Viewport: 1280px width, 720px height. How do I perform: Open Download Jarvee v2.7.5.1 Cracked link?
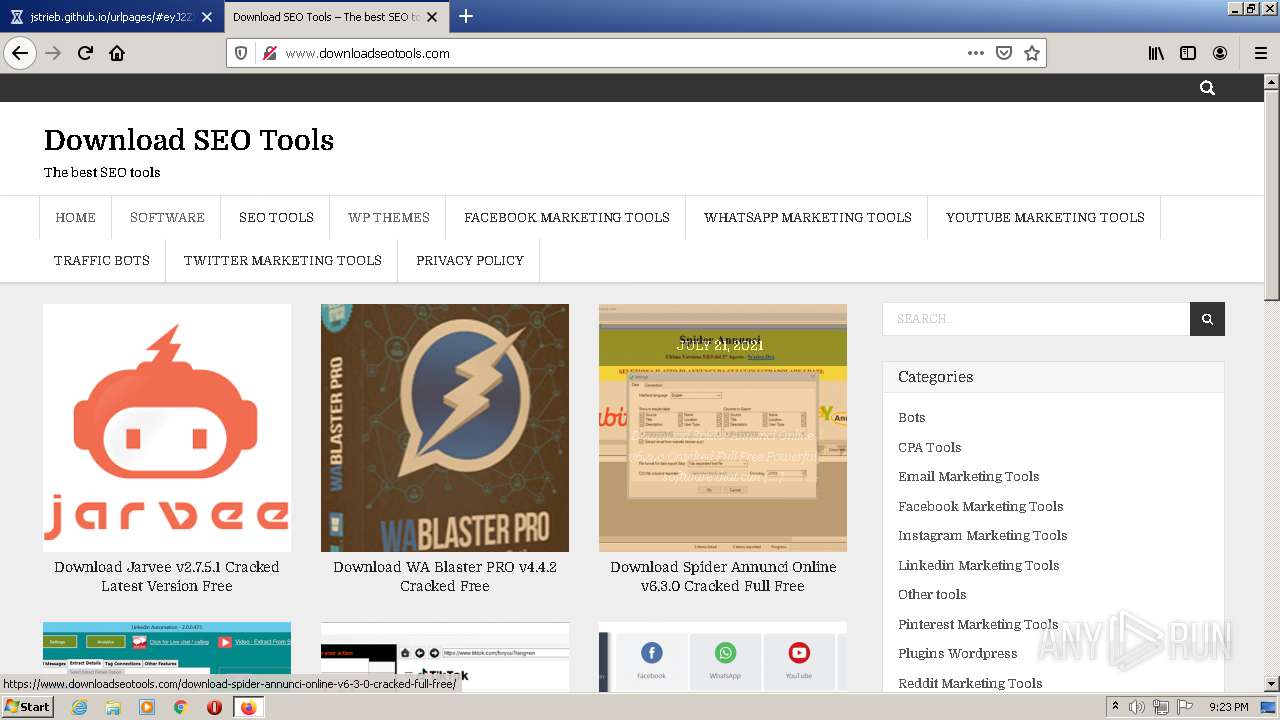coord(167,576)
